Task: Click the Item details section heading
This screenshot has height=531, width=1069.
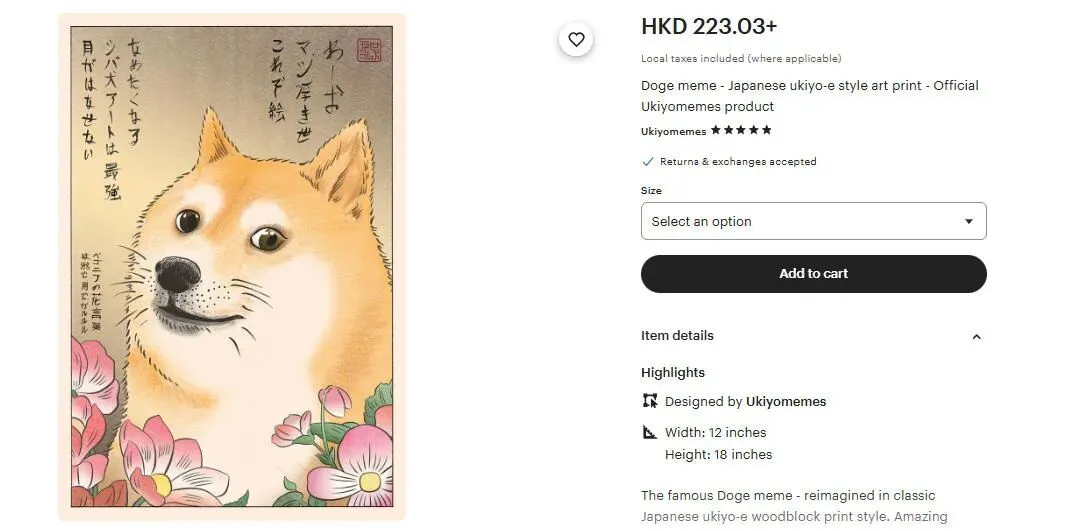Action: (677, 336)
